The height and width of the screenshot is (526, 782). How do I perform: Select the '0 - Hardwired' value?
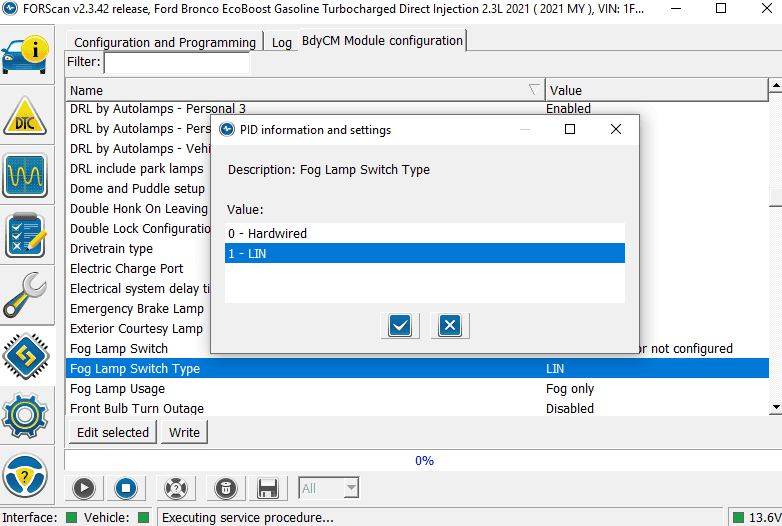click(424, 233)
